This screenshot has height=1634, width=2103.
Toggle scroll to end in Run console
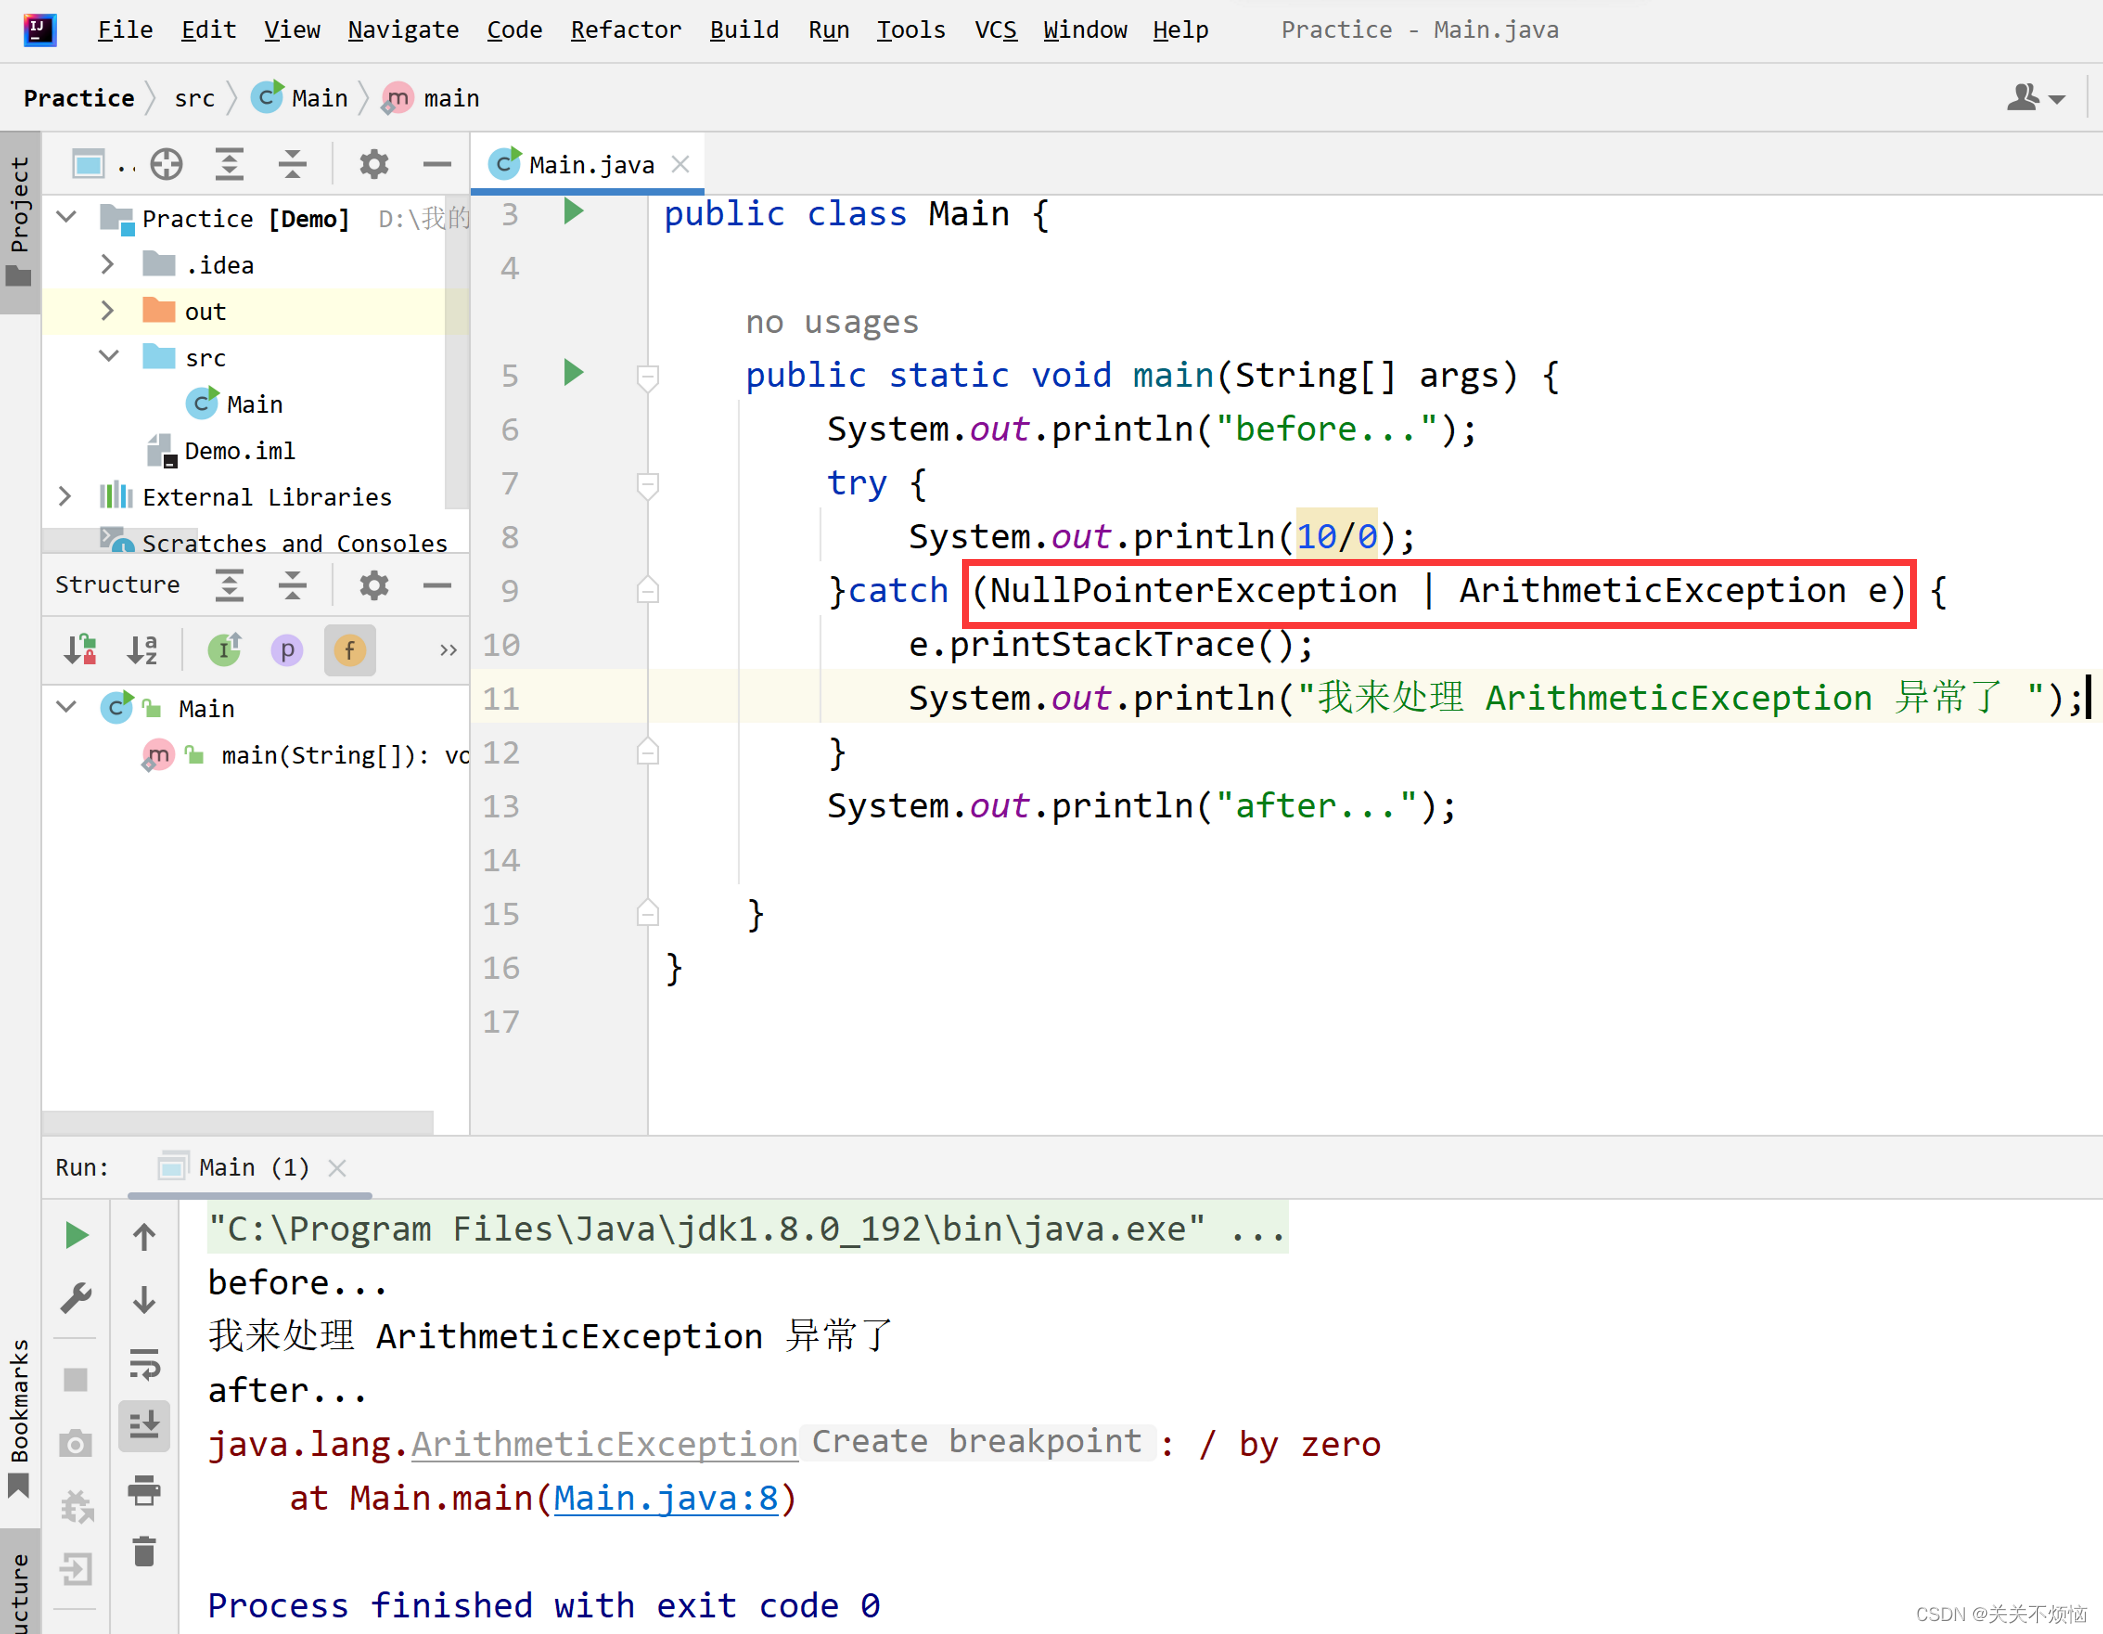coord(144,1425)
